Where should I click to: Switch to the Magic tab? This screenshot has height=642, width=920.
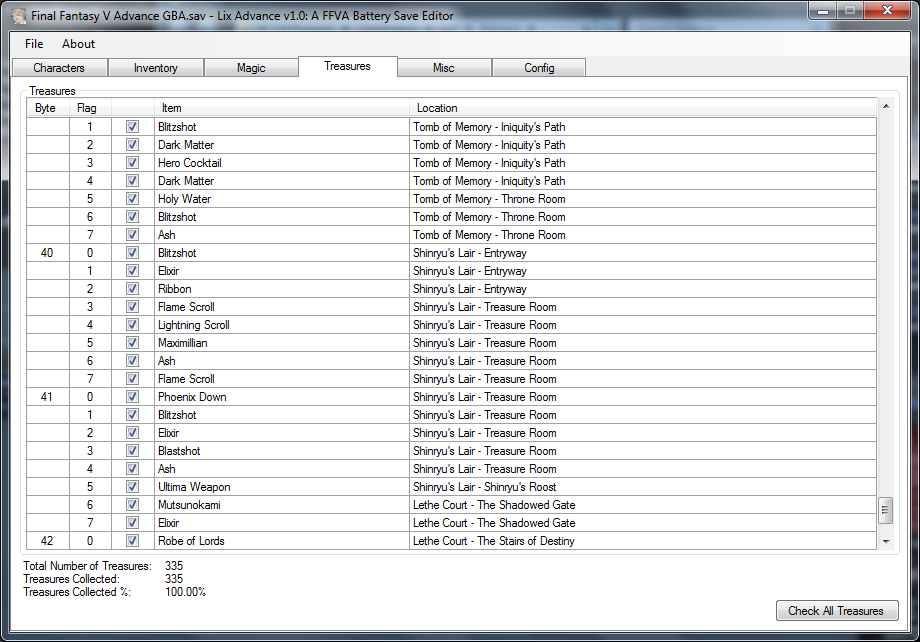[x=251, y=67]
